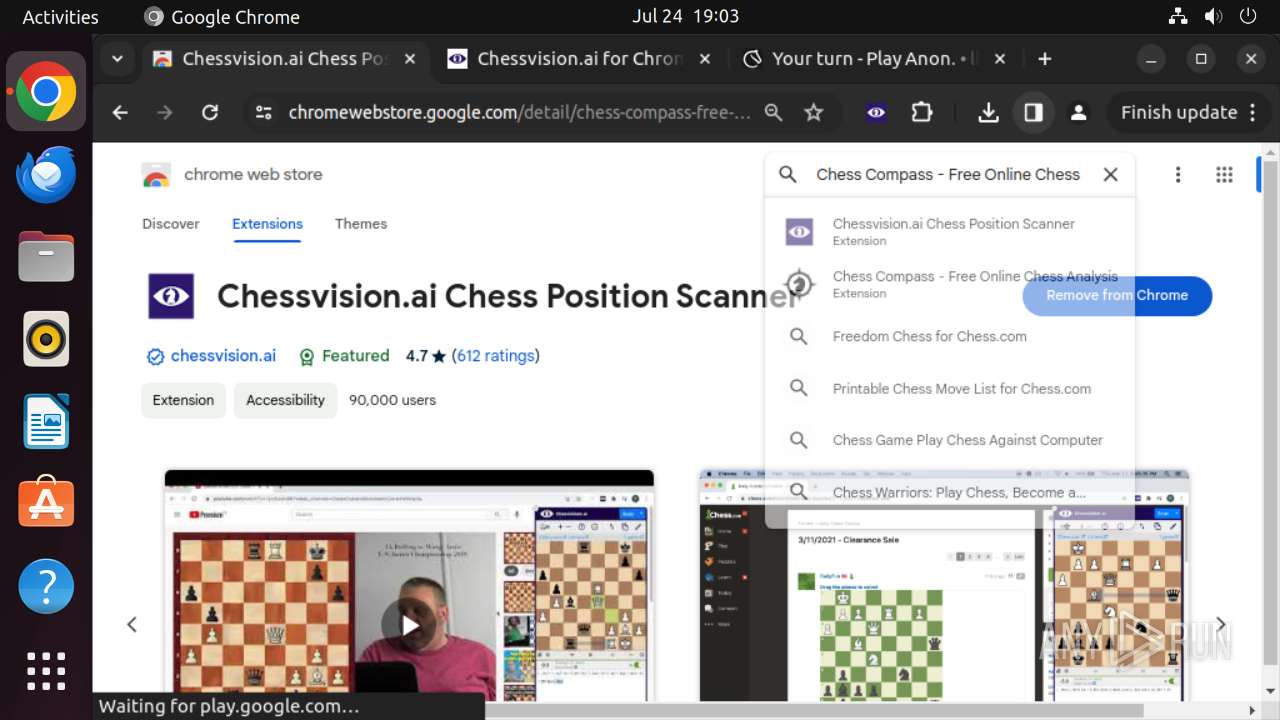Play the first screenshot video
The width and height of the screenshot is (1280, 720).
(410, 625)
